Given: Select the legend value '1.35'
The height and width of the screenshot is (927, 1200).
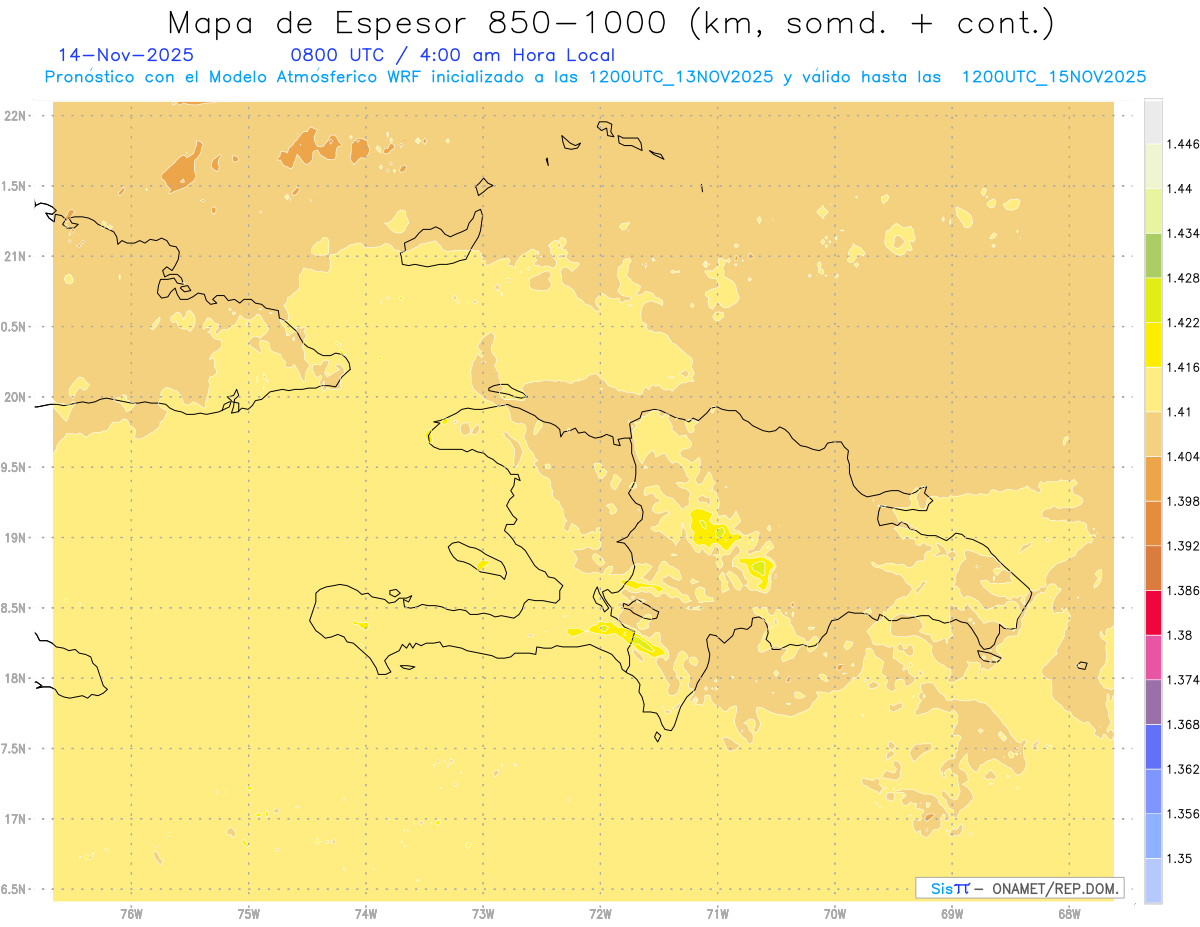Looking at the screenshot, I should tap(1178, 858).
